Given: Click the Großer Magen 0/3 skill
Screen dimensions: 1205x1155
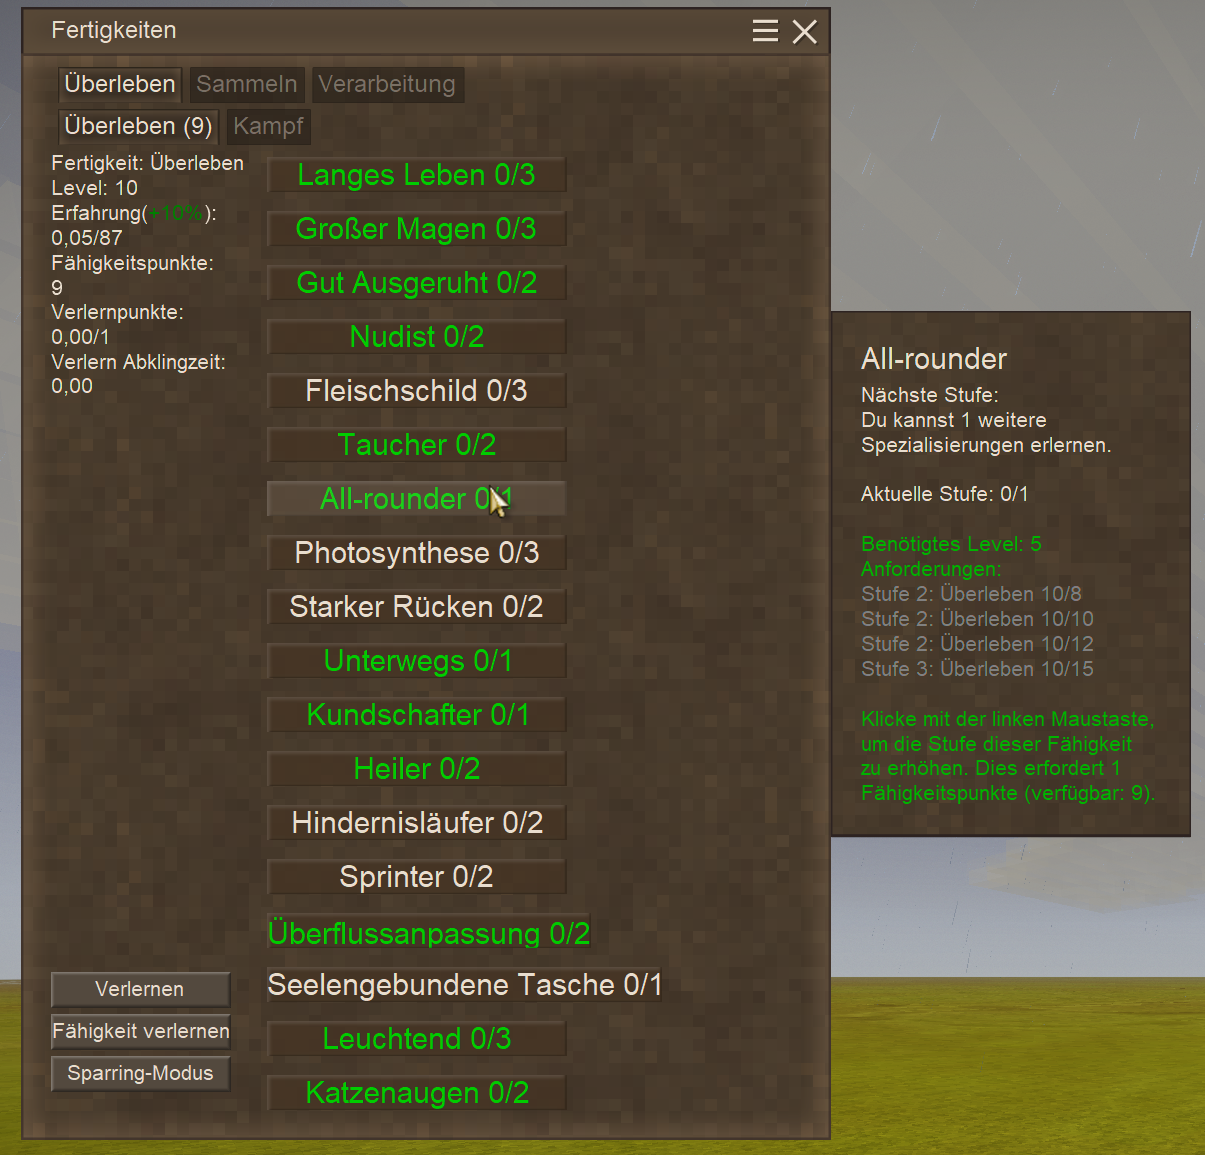Looking at the screenshot, I should (416, 229).
